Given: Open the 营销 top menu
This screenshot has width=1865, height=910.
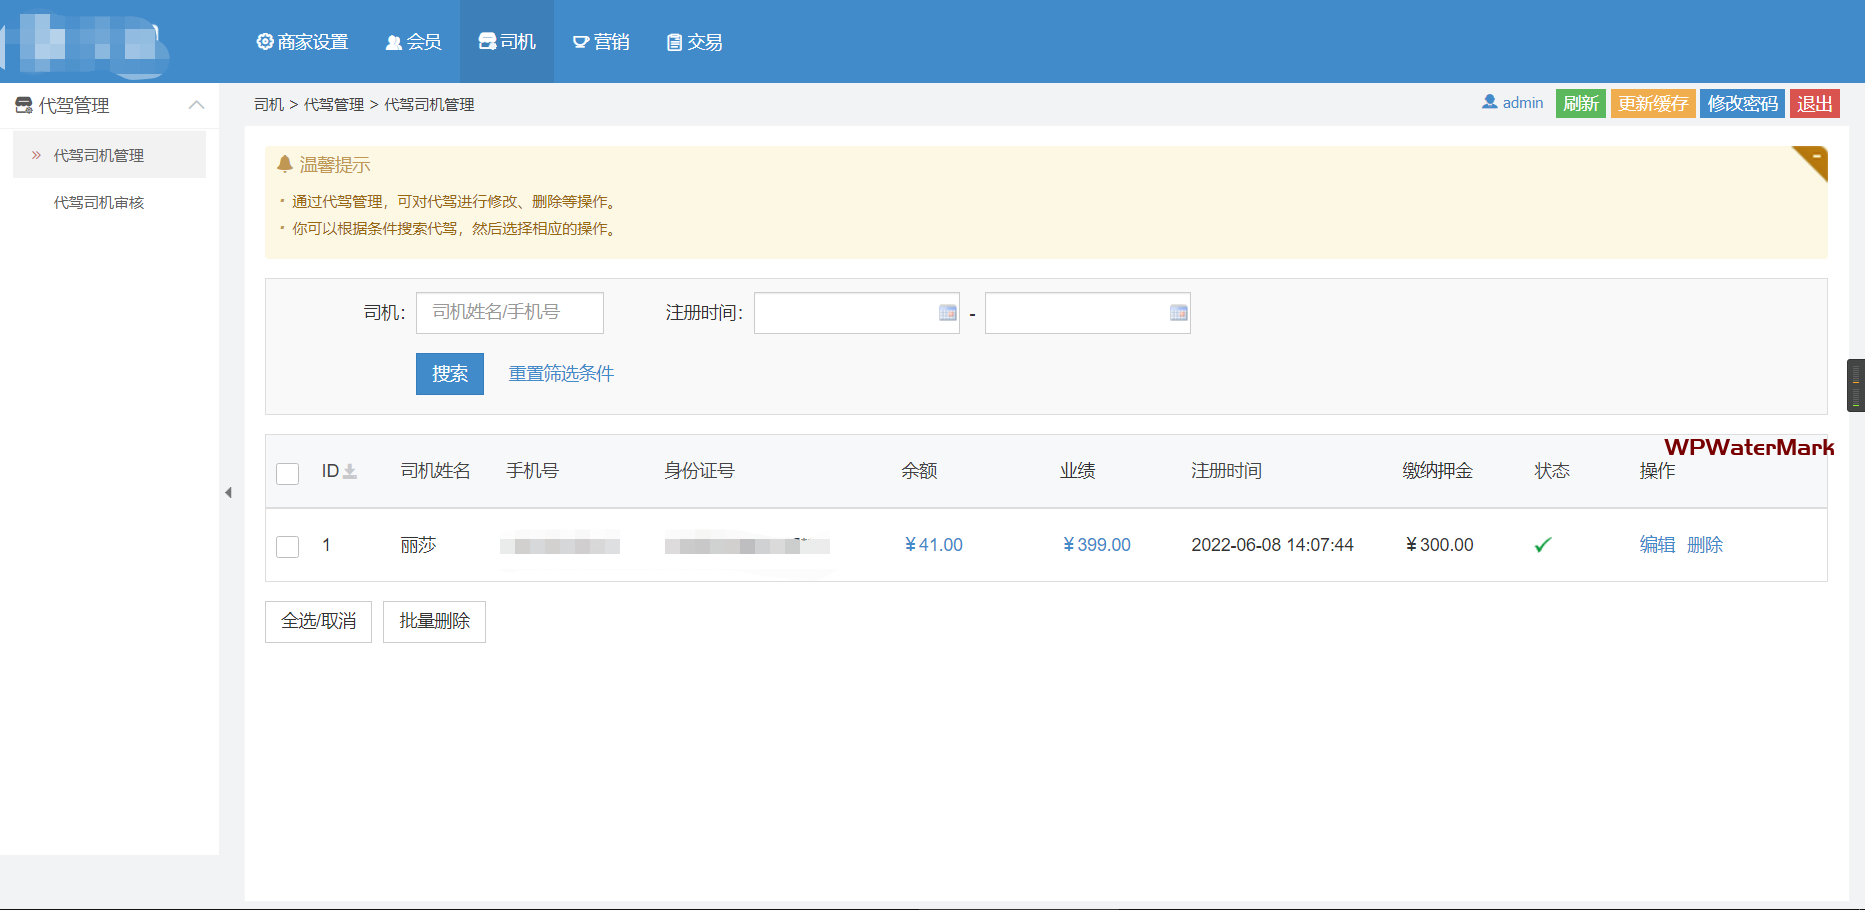Looking at the screenshot, I should pyautogui.click(x=601, y=42).
